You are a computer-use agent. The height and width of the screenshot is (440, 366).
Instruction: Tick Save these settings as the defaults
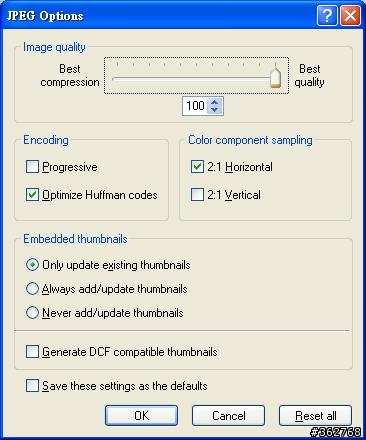pyautogui.click(x=32, y=386)
